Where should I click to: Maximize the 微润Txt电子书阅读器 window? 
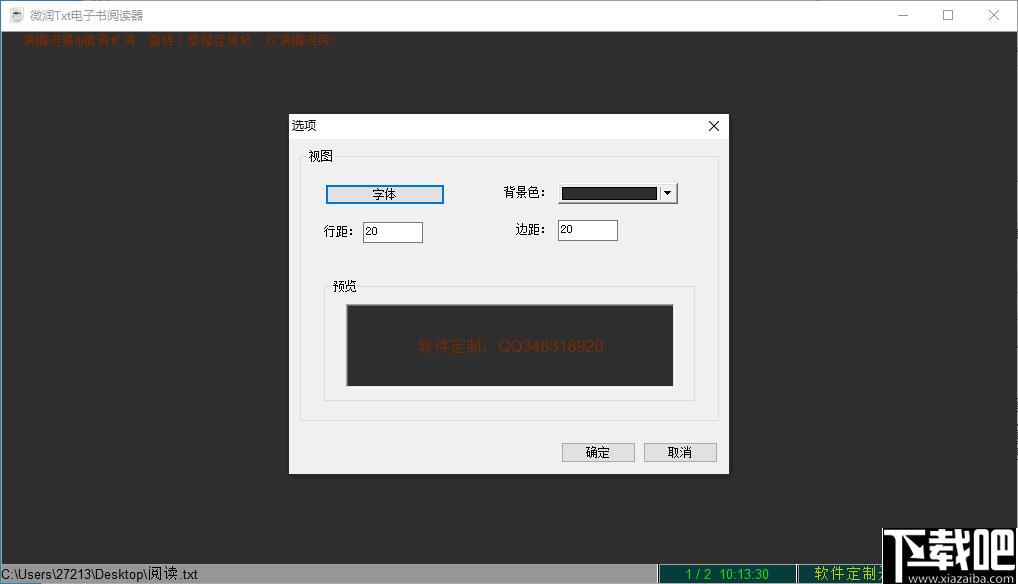click(x=948, y=15)
